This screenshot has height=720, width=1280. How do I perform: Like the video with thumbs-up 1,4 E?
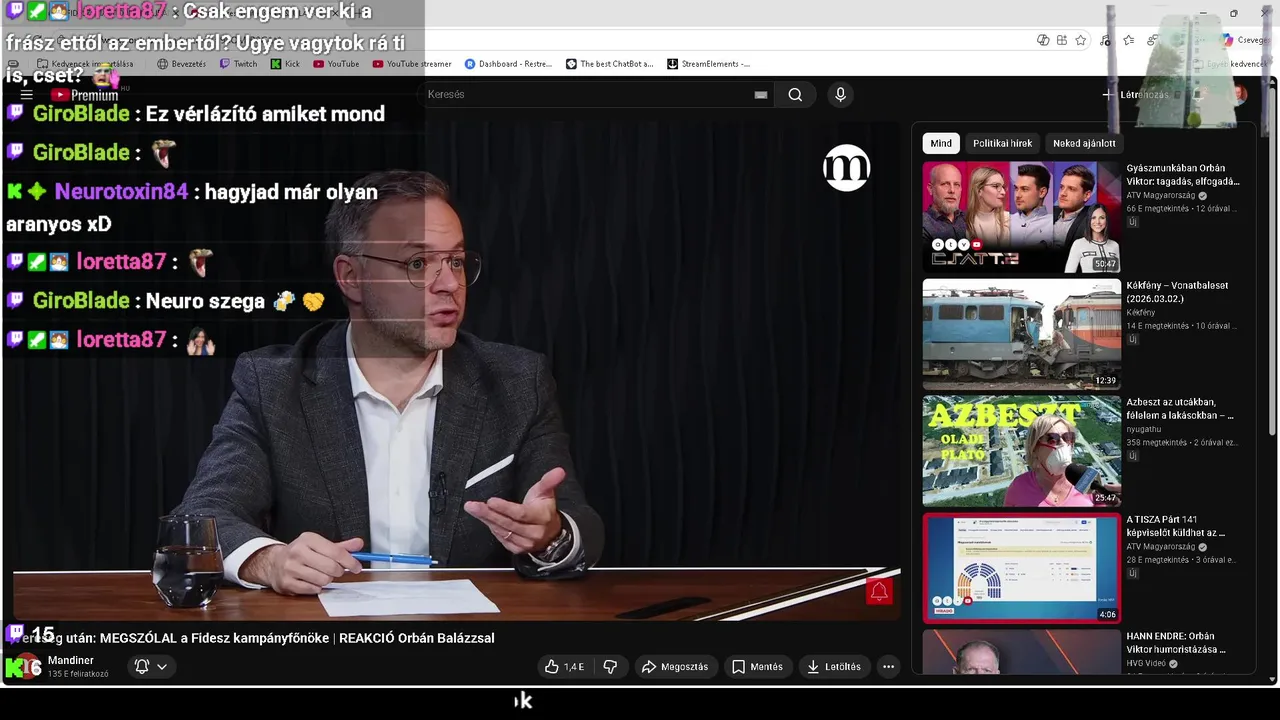tap(564, 667)
